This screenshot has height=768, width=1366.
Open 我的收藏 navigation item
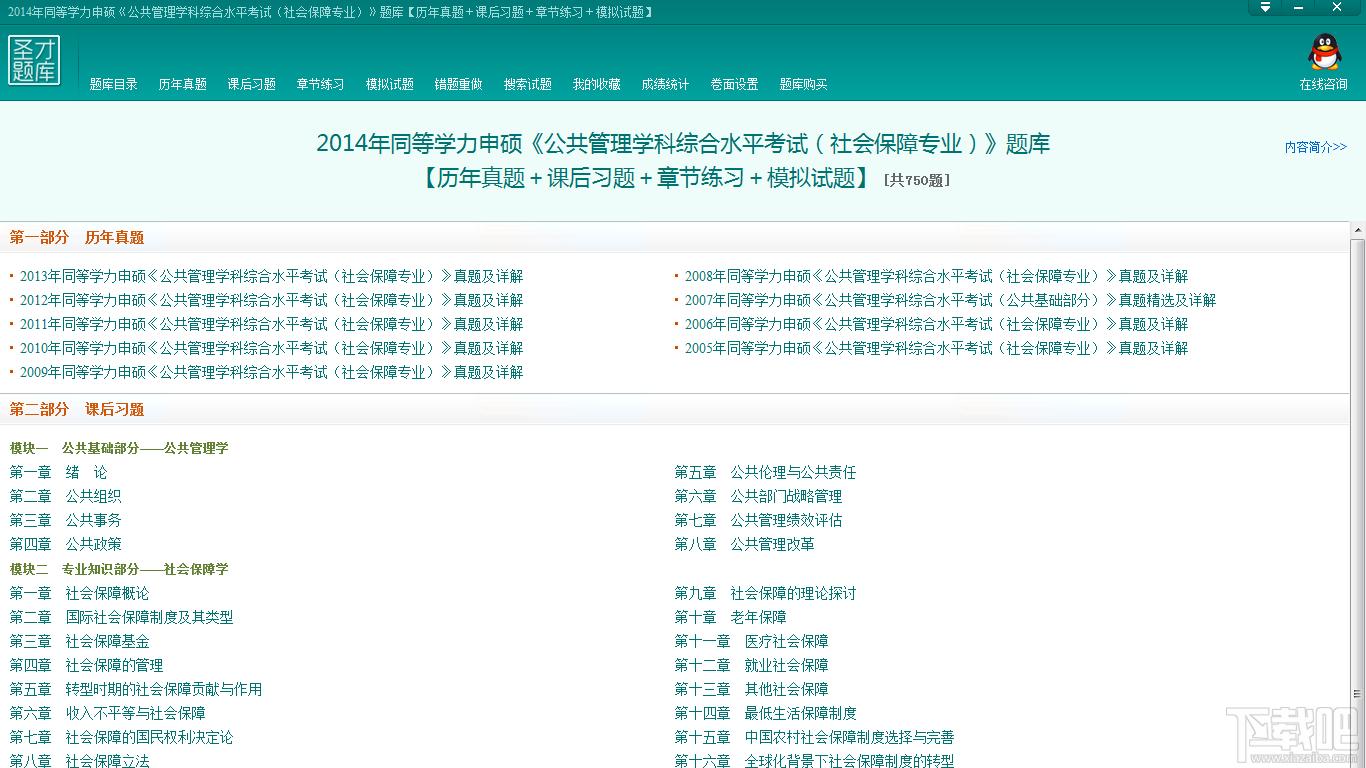597,85
